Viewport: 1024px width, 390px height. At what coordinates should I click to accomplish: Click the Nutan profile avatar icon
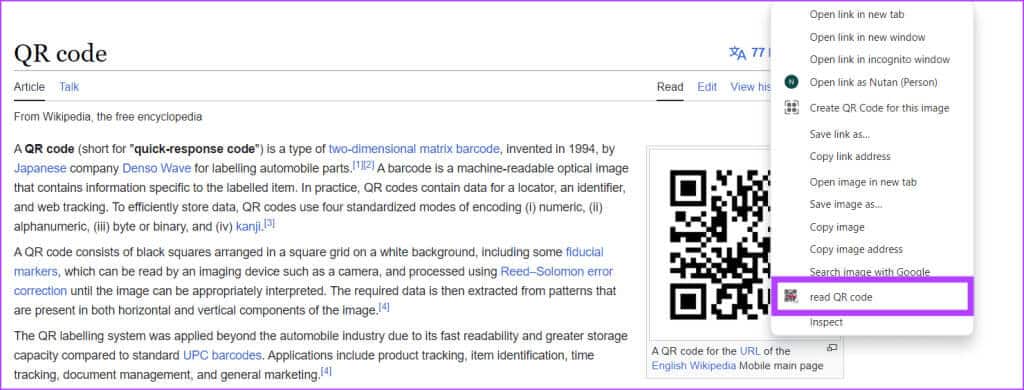[792, 82]
